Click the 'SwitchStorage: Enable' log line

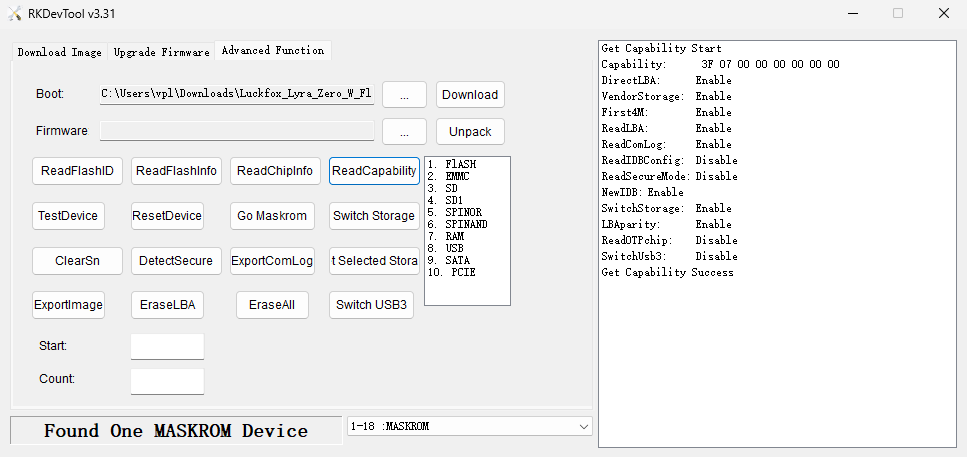(x=666, y=208)
